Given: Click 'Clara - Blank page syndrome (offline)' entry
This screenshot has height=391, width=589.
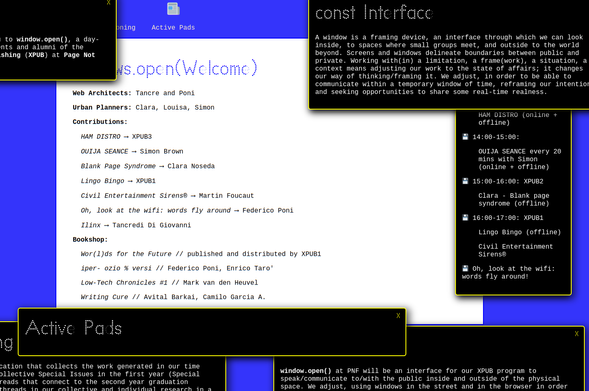Looking at the screenshot, I should tap(513, 199).
